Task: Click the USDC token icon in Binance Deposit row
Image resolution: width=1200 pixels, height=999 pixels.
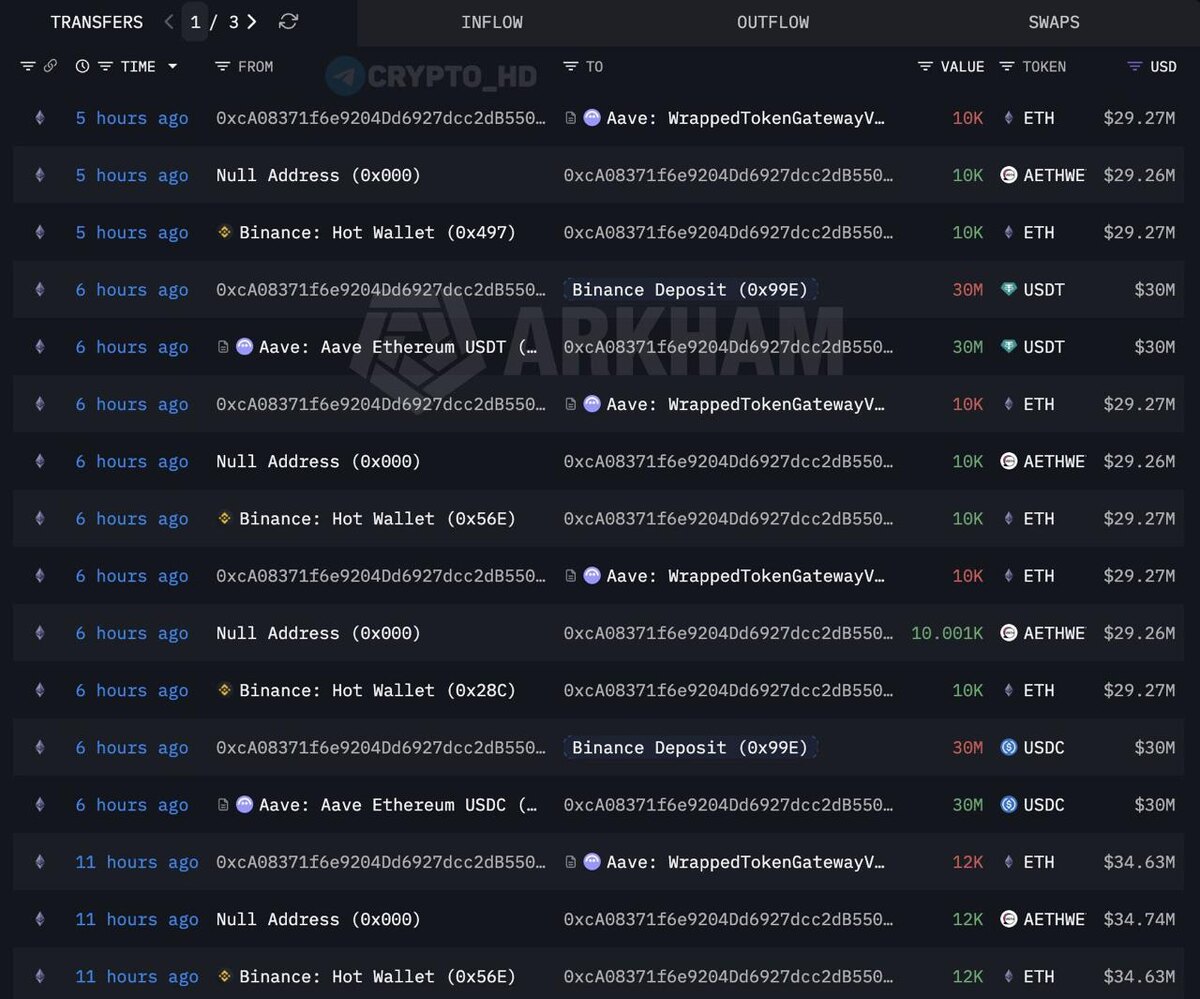Action: pos(1009,748)
